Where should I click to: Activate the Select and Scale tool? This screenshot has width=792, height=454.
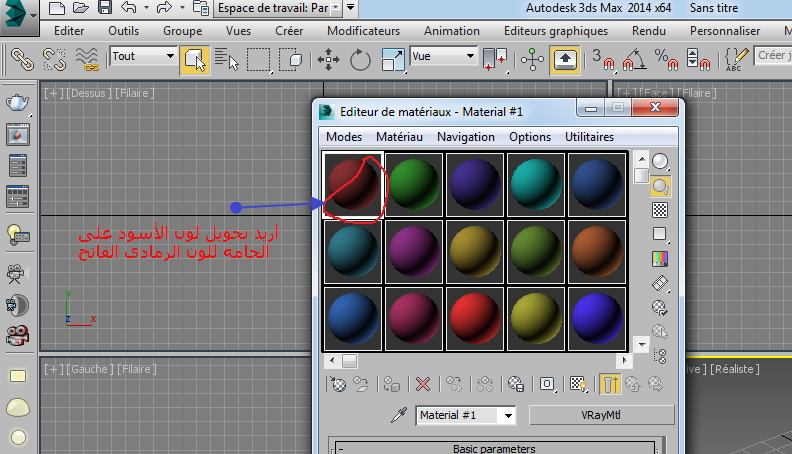[x=393, y=59]
